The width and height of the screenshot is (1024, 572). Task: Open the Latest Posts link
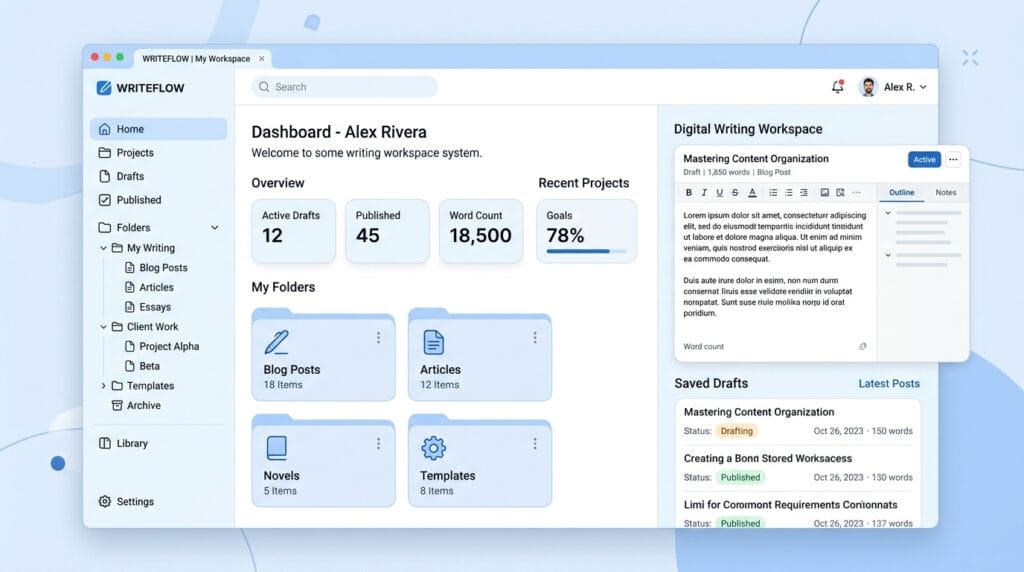coord(889,383)
